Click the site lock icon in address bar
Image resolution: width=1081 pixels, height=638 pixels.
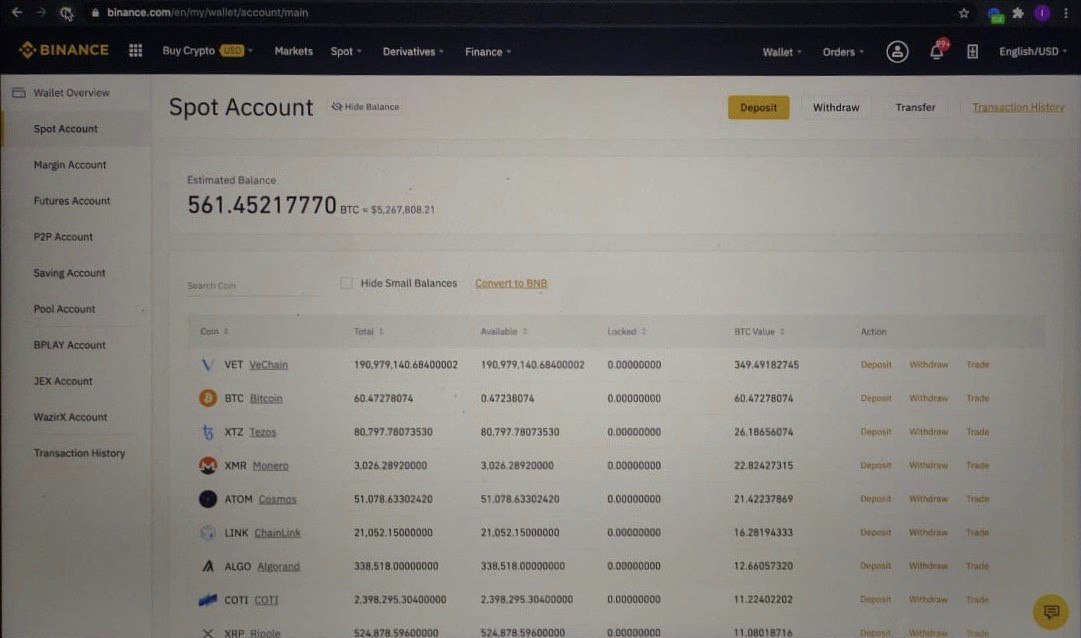tap(95, 12)
